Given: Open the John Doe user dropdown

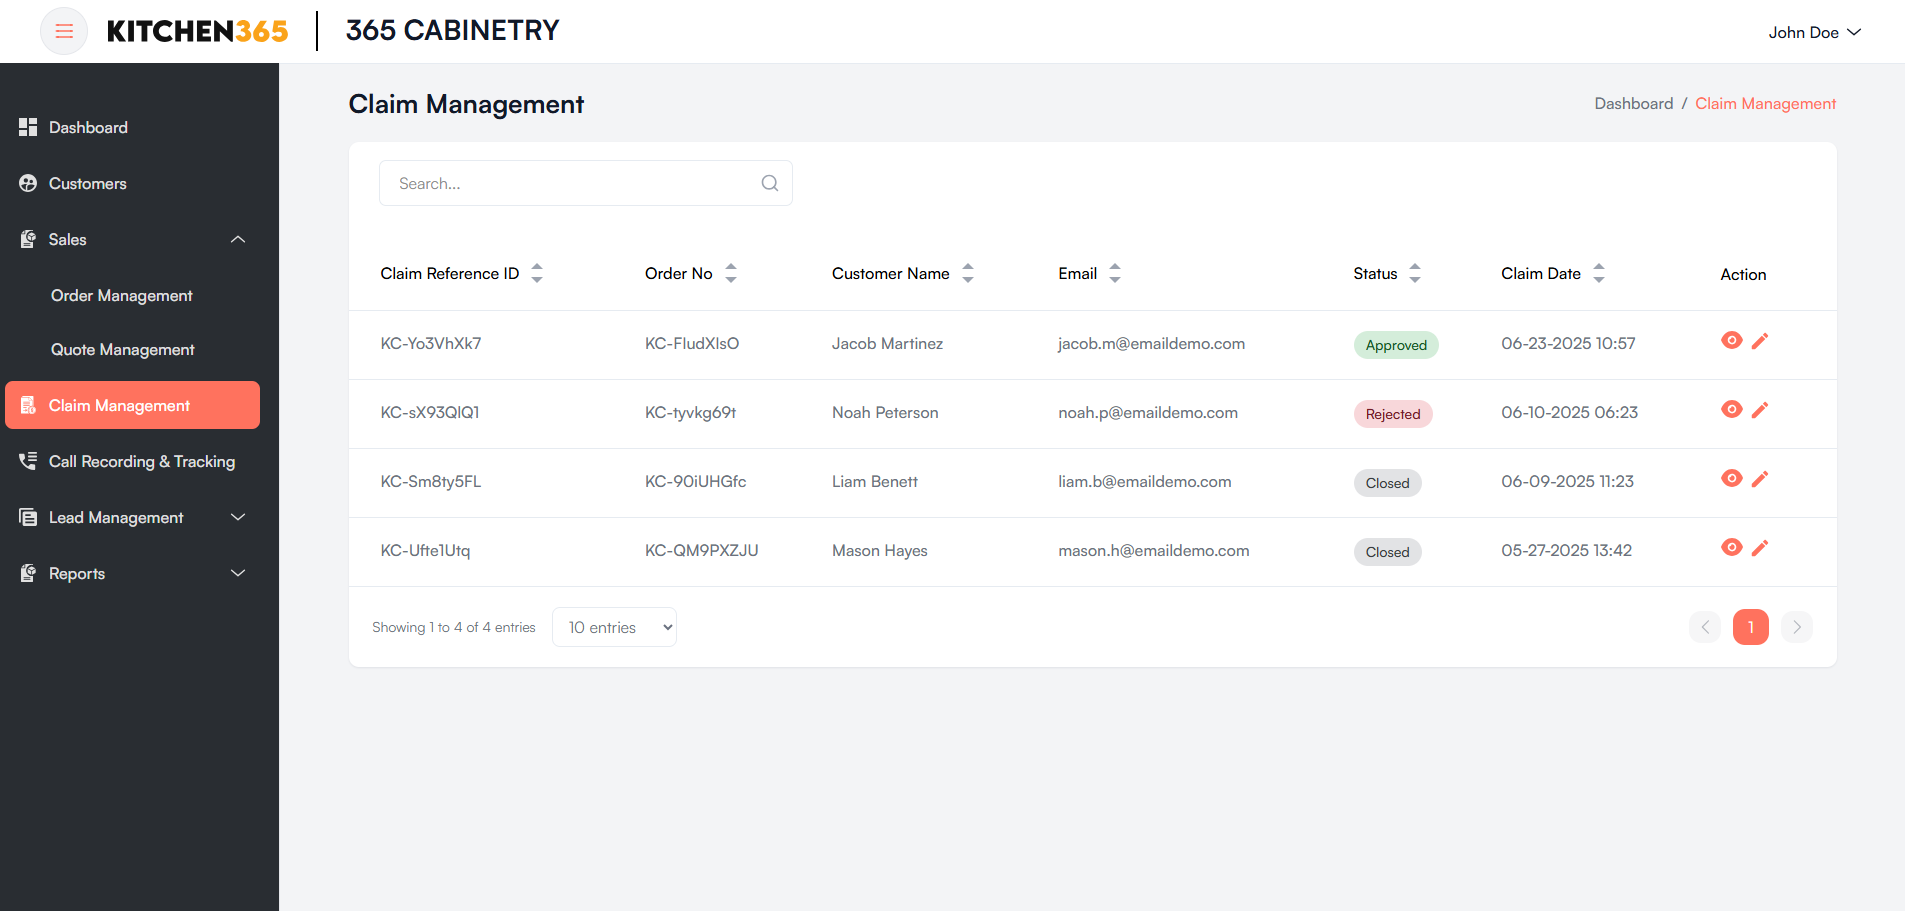Looking at the screenshot, I should click(1813, 32).
